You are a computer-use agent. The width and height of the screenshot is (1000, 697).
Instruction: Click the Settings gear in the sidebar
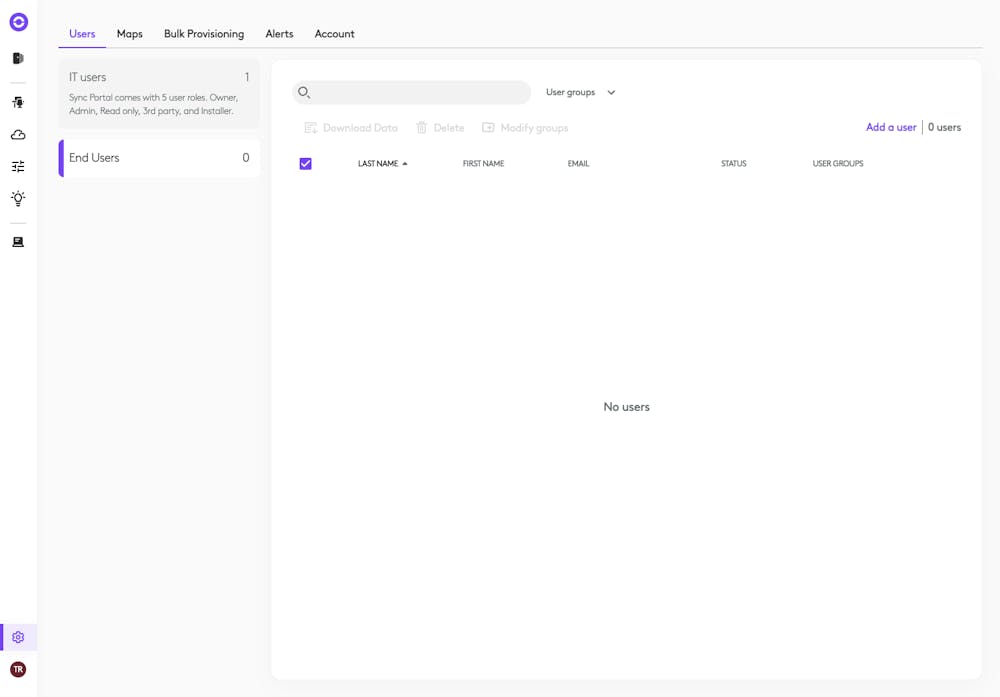pyautogui.click(x=17, y=636)
